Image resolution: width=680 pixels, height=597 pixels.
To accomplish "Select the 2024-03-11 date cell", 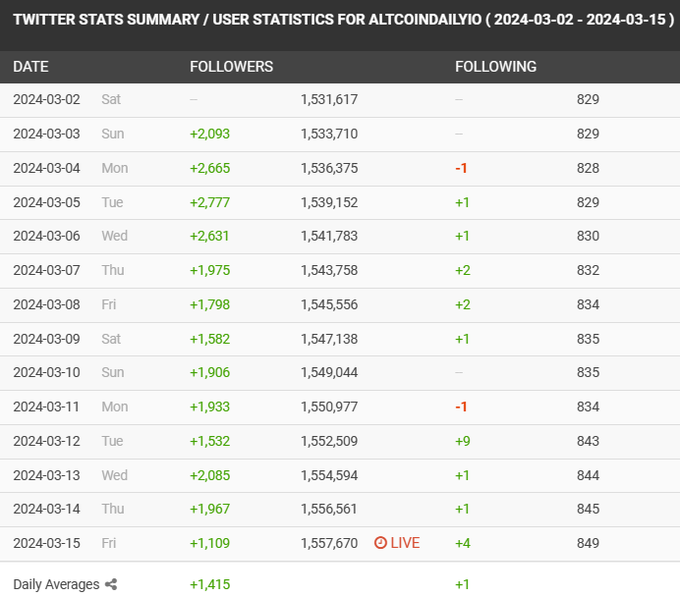I will point(46,407).
